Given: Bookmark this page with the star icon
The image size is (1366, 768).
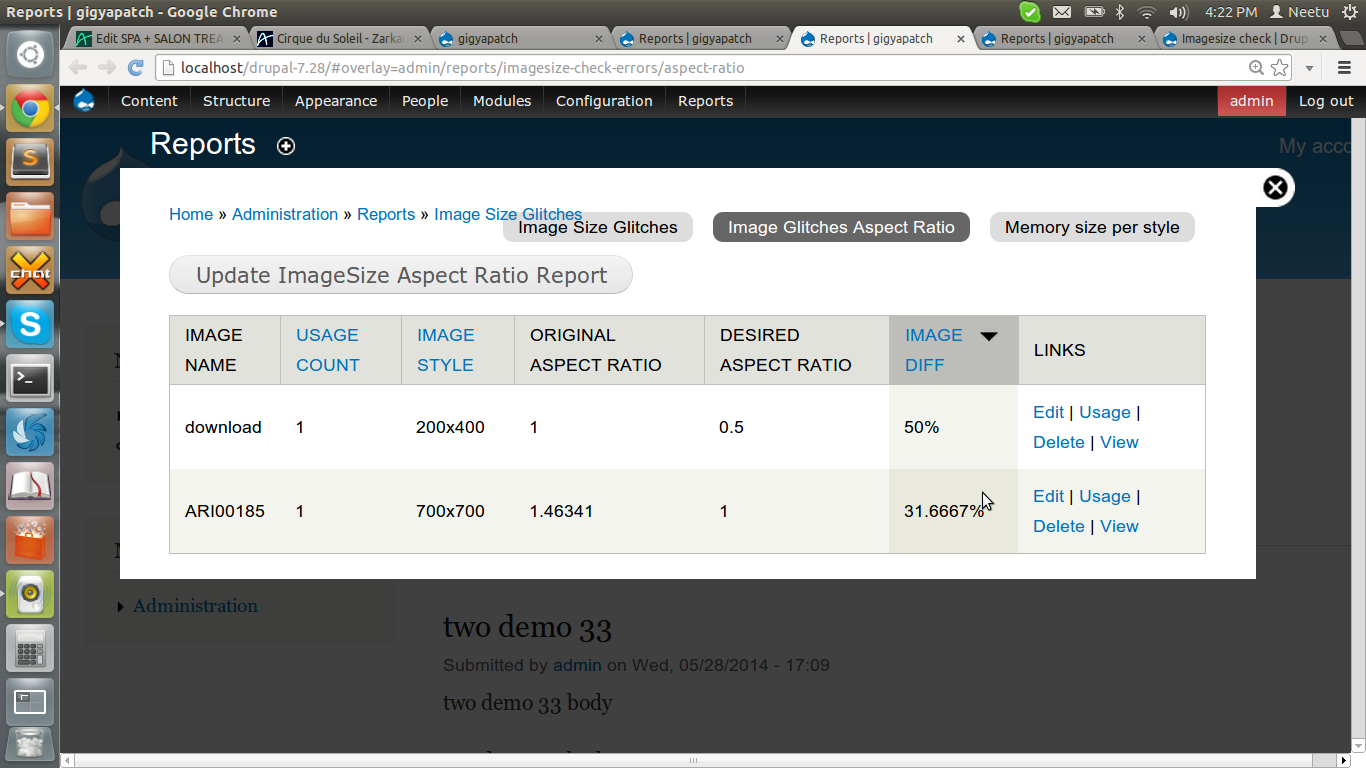Looking at the screenshot, I should point(1280,68).
